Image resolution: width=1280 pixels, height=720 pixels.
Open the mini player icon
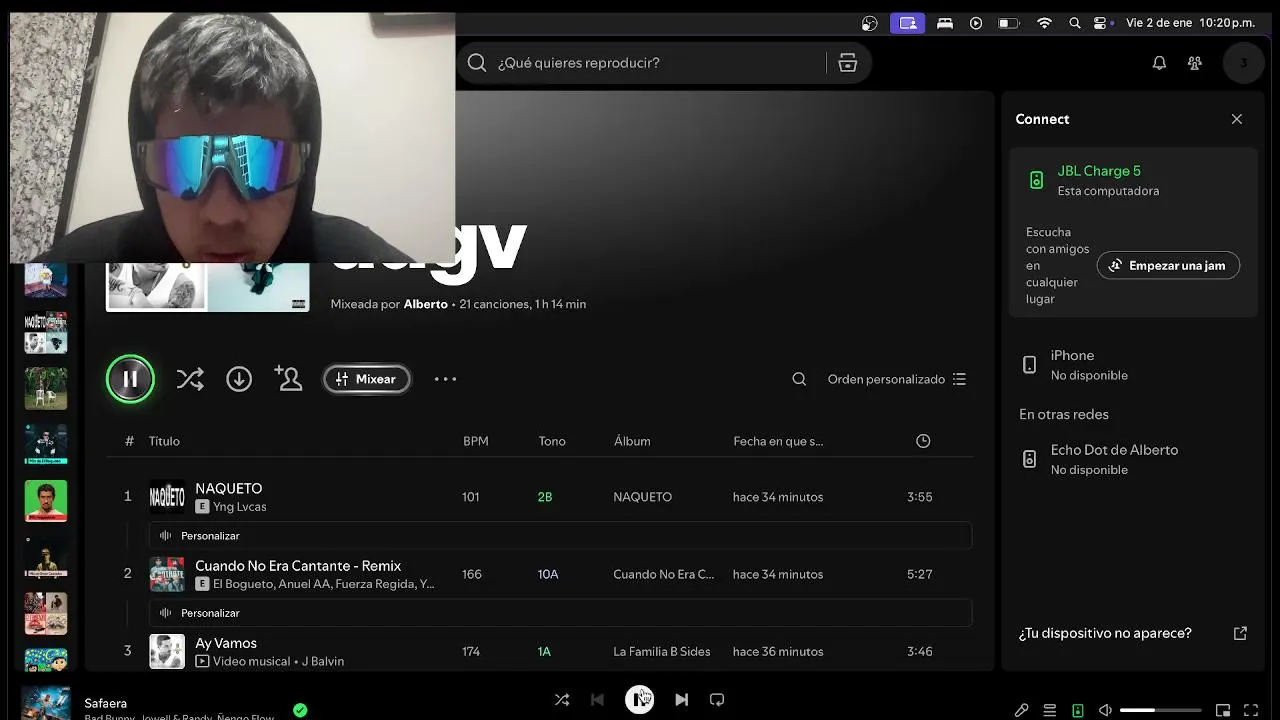point(1222,710)
